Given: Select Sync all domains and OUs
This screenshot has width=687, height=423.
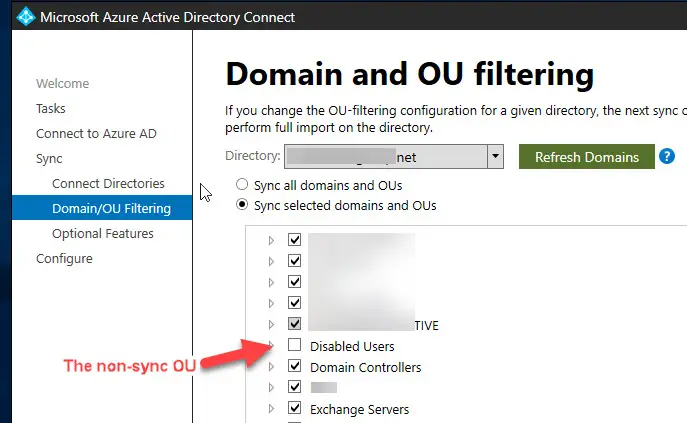Looking at the screenshot, I should tap(242, 184).
